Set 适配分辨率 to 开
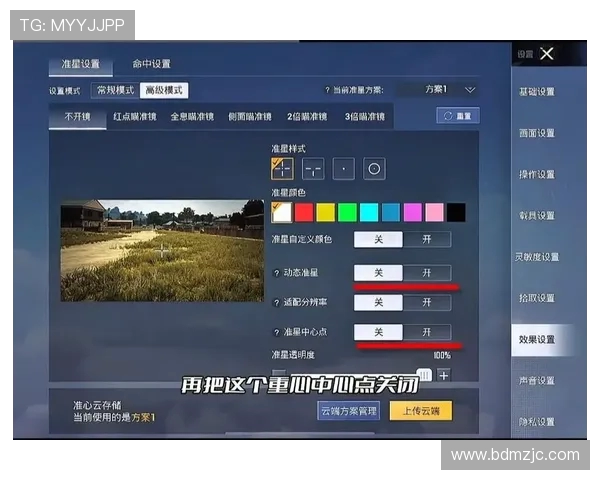 pos(427,303)
